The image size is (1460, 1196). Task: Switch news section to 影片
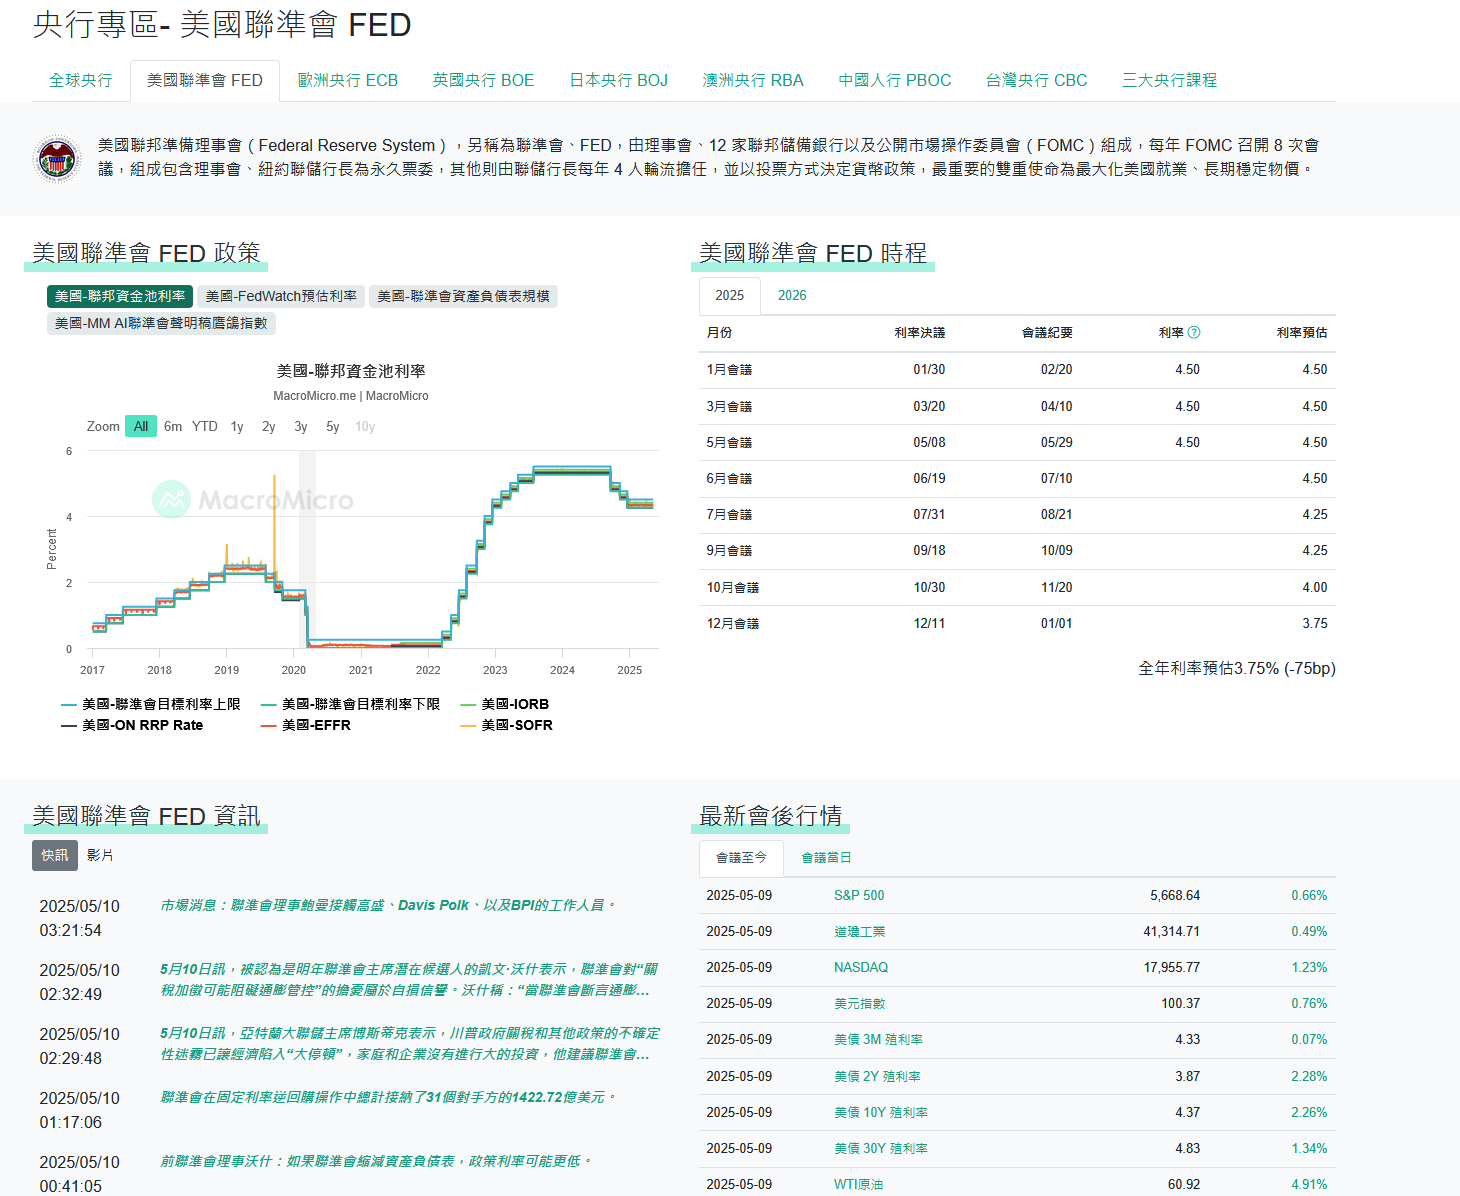click(100, 855)
